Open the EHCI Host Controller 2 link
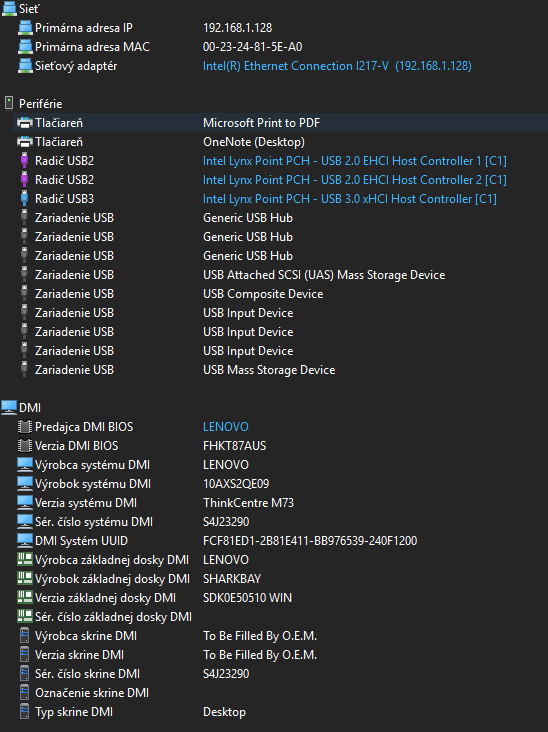The width and height of the screenshot is (548, 732). point(355,180)
